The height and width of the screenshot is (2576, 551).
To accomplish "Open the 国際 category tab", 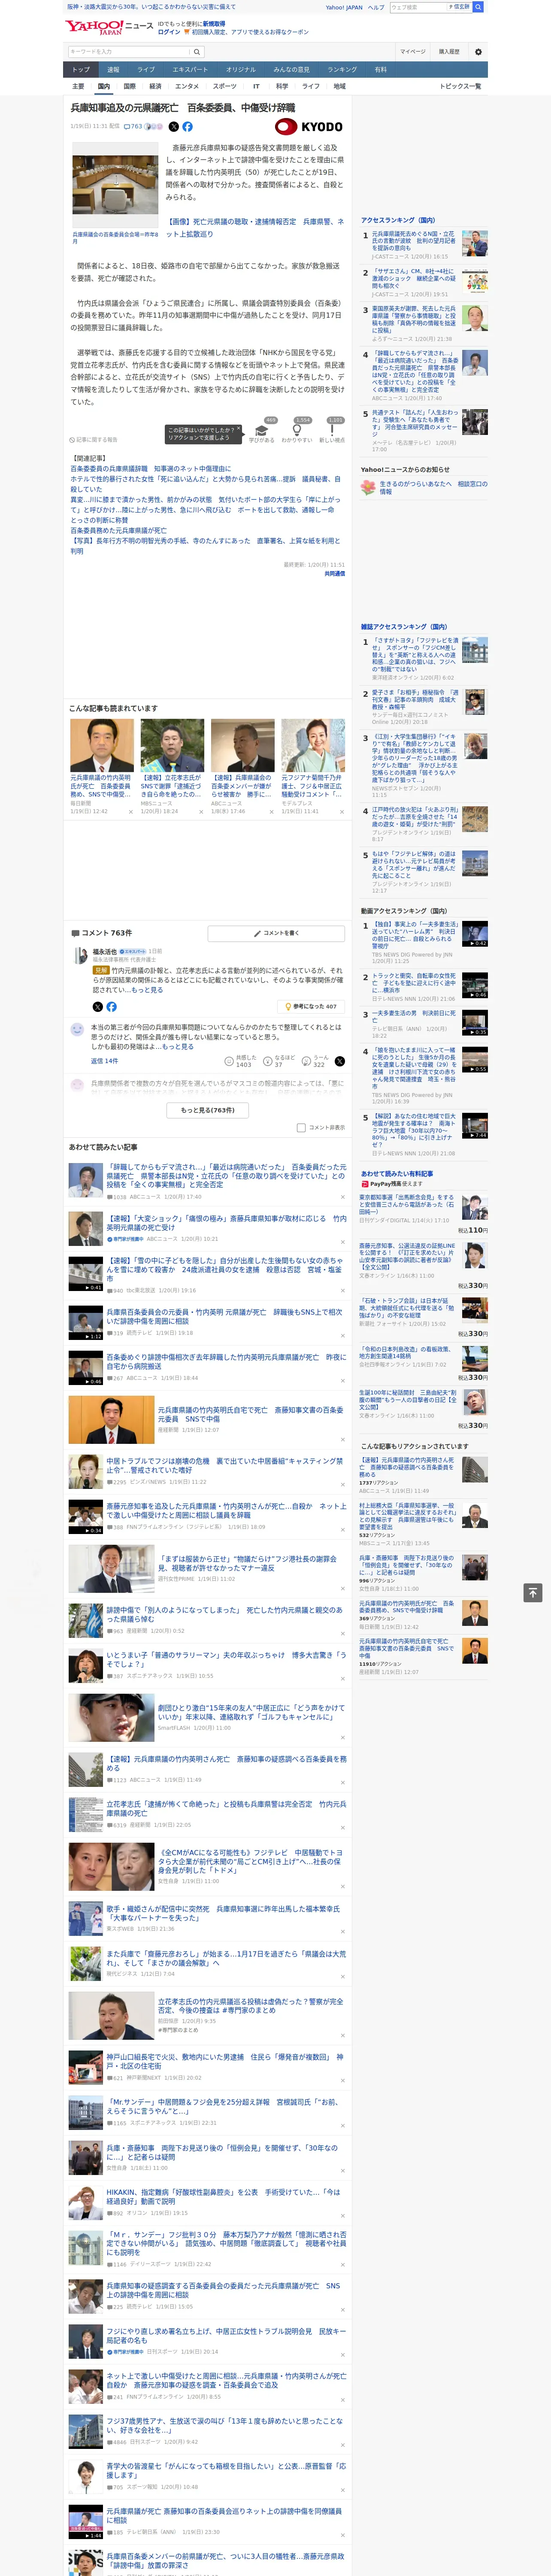I will 129,86.
